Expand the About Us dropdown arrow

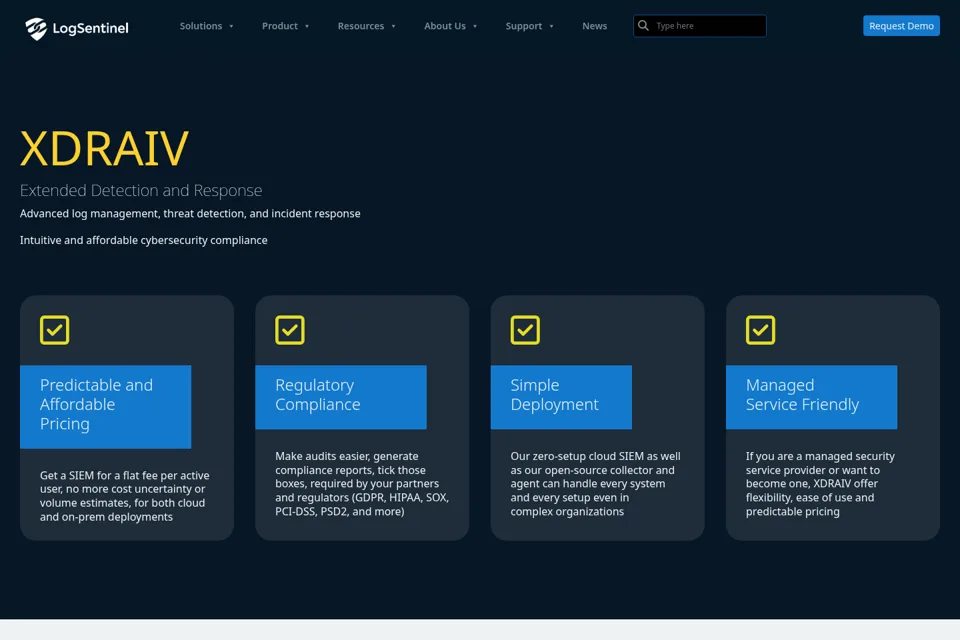click(x=474, y=26)
